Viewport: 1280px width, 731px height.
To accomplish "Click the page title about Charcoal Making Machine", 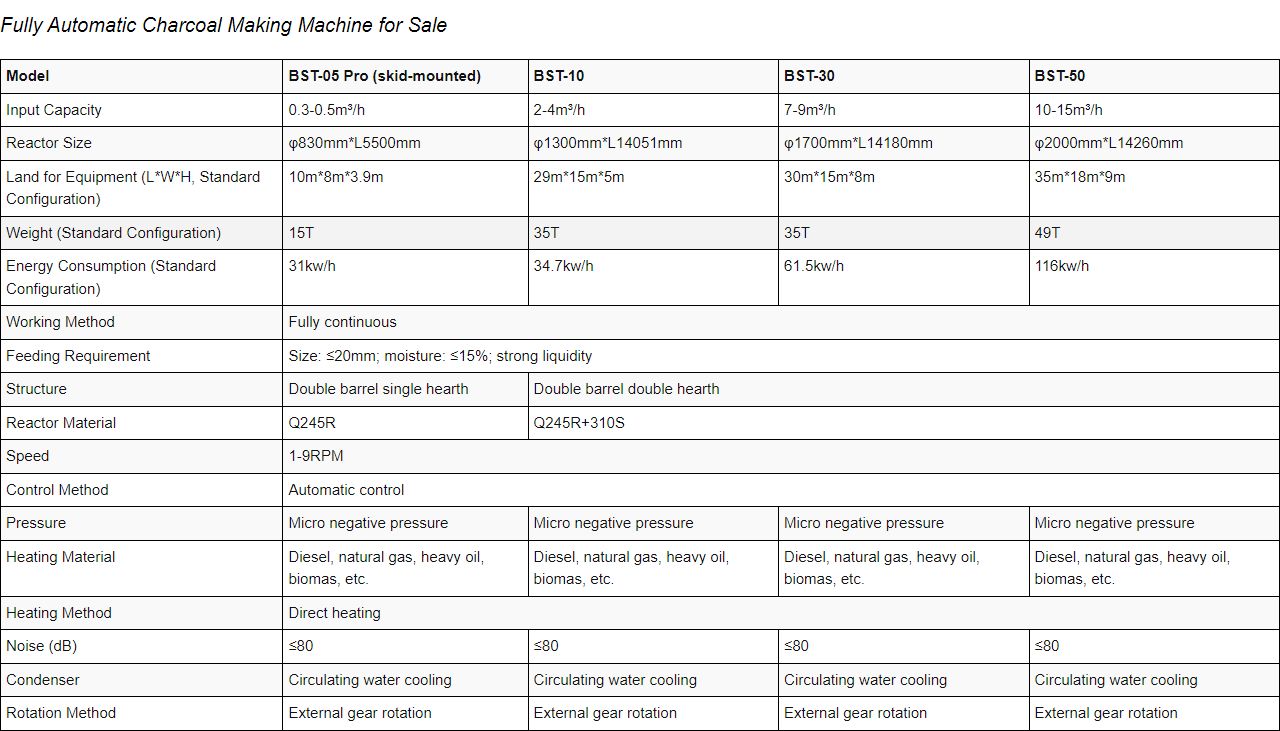I will [224, 25].
